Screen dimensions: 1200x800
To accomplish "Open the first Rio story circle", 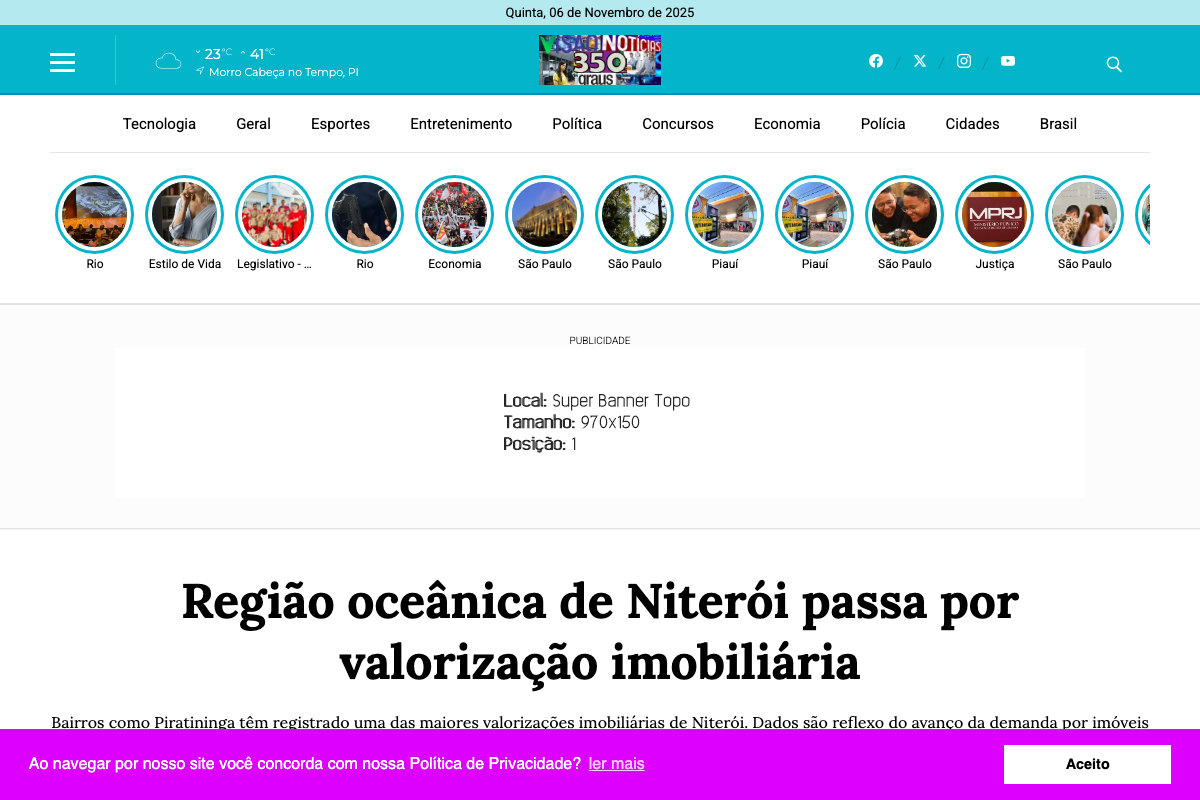I will 94,214.
